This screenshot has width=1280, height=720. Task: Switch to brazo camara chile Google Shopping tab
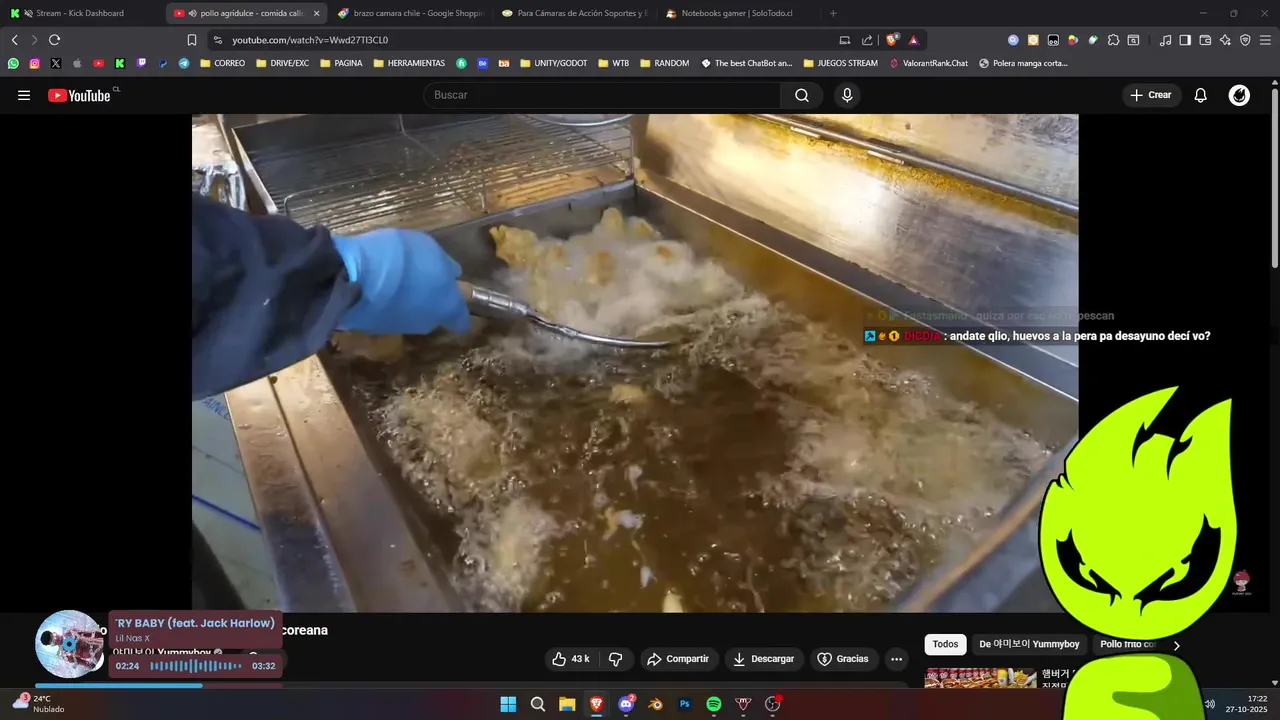[410, 13]
